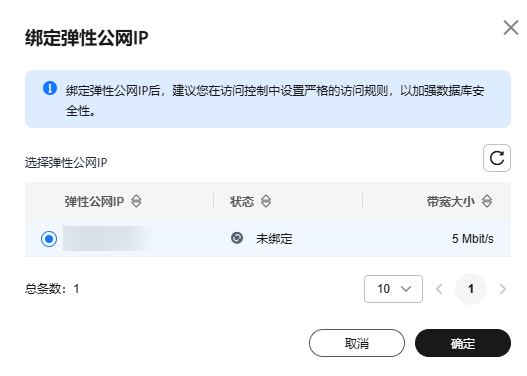Screen dimensions: 527x376
Task: Click the refresh icon above the table
Action: pyautogui.click(x=496, y=158)
